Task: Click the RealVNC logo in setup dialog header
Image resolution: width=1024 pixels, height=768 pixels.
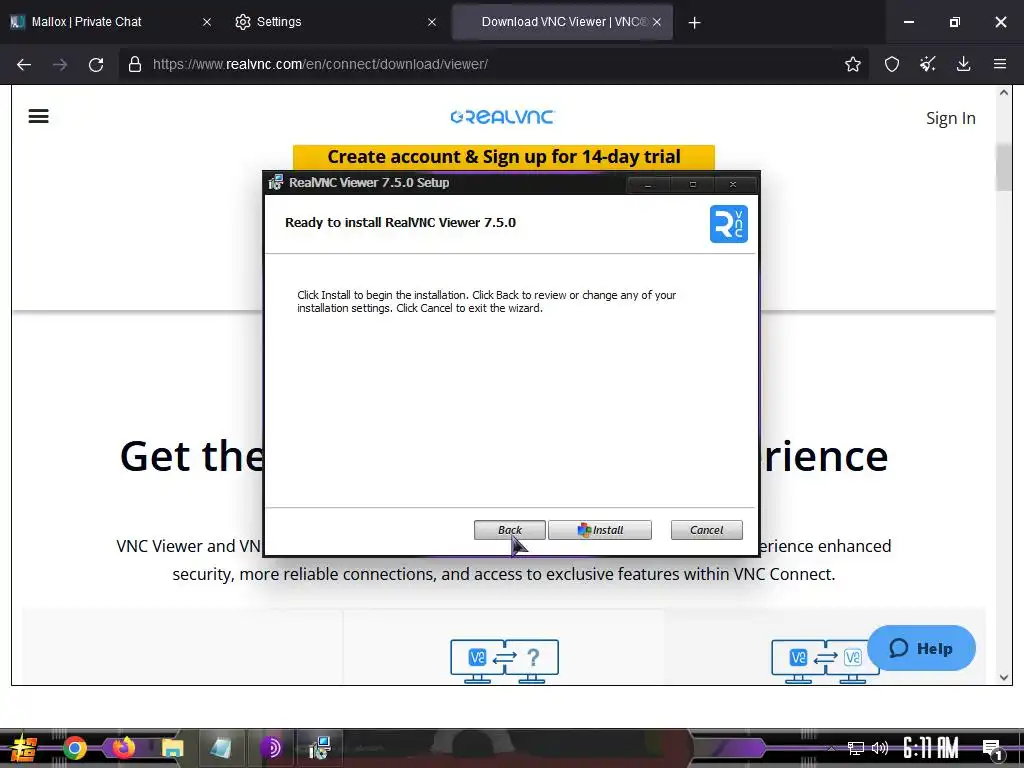Action: click(729, 224)
